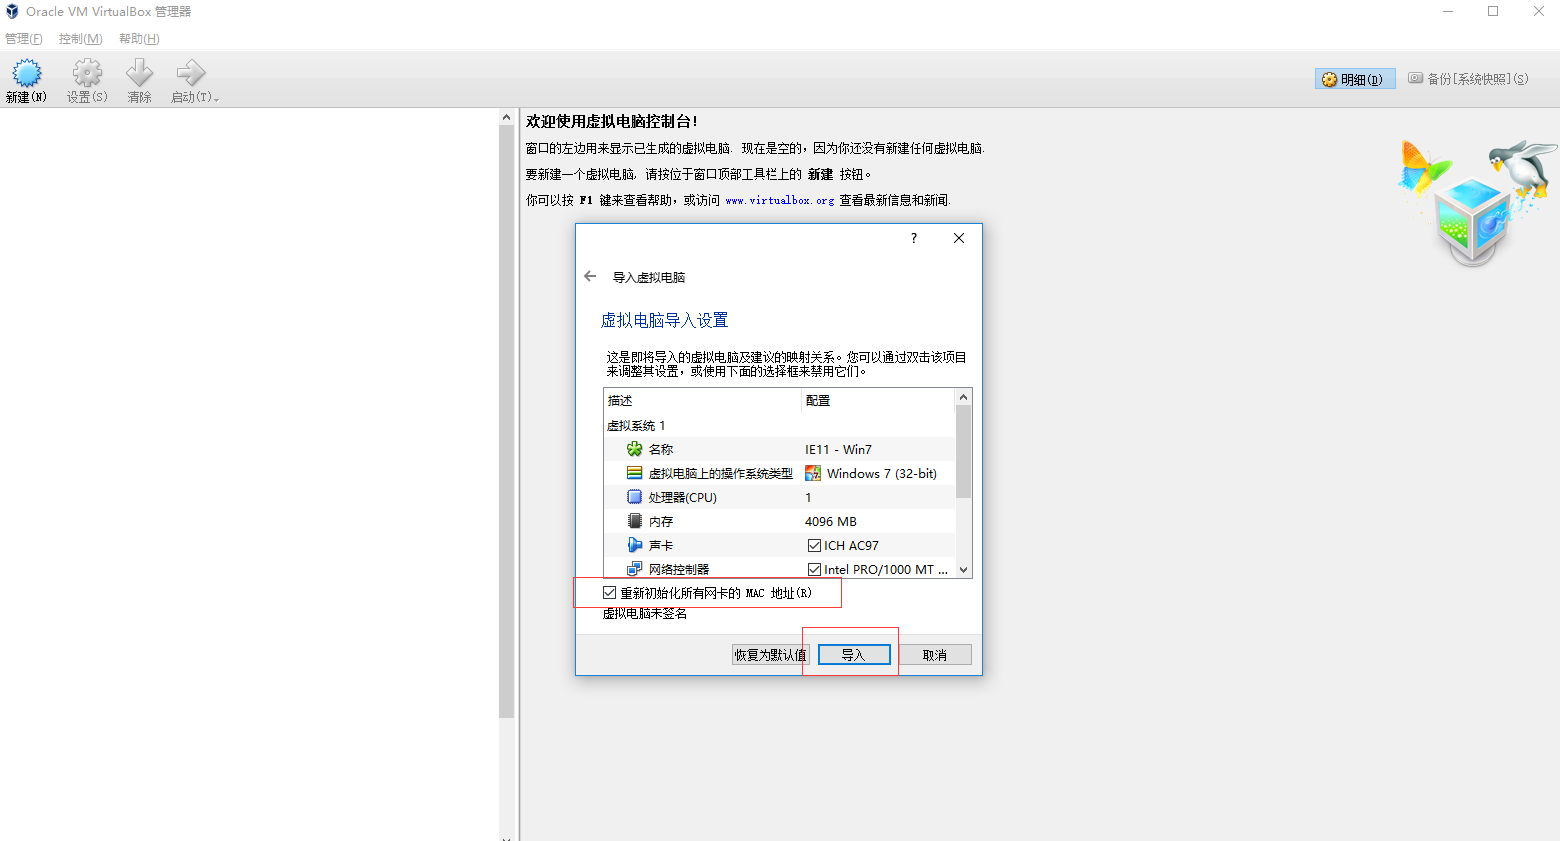Toggle the Intel PRO/1000 MT network checkbox
The width and height of the screenshot is (1560, 841).
814,569
